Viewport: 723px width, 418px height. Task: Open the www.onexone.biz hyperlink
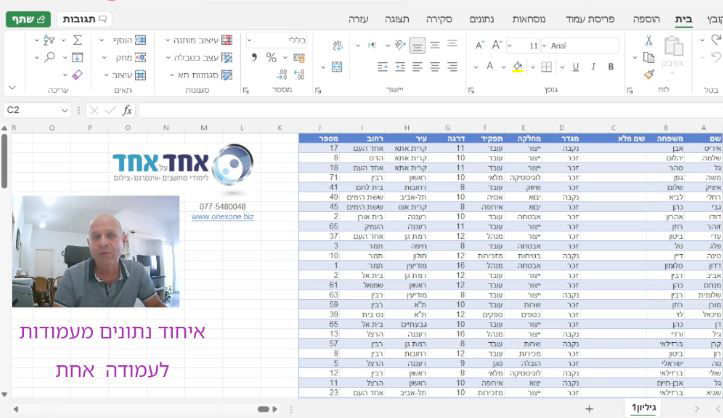coord(223,216)
